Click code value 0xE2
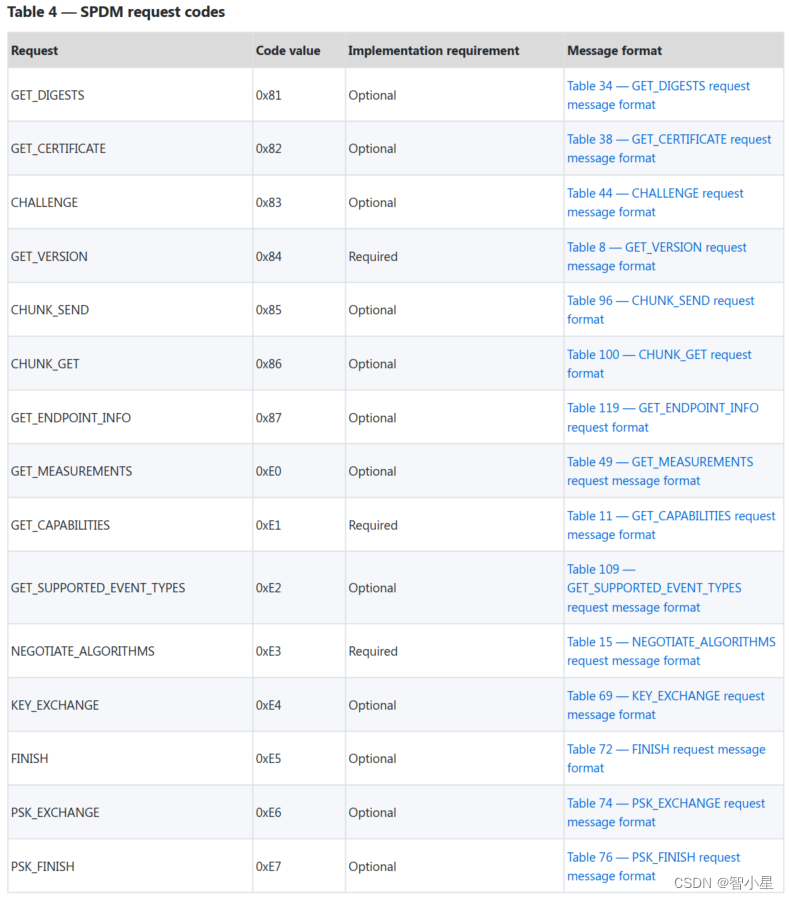This screenshot has width=789, height=899. pyautogui.click(x=269, y=588)
